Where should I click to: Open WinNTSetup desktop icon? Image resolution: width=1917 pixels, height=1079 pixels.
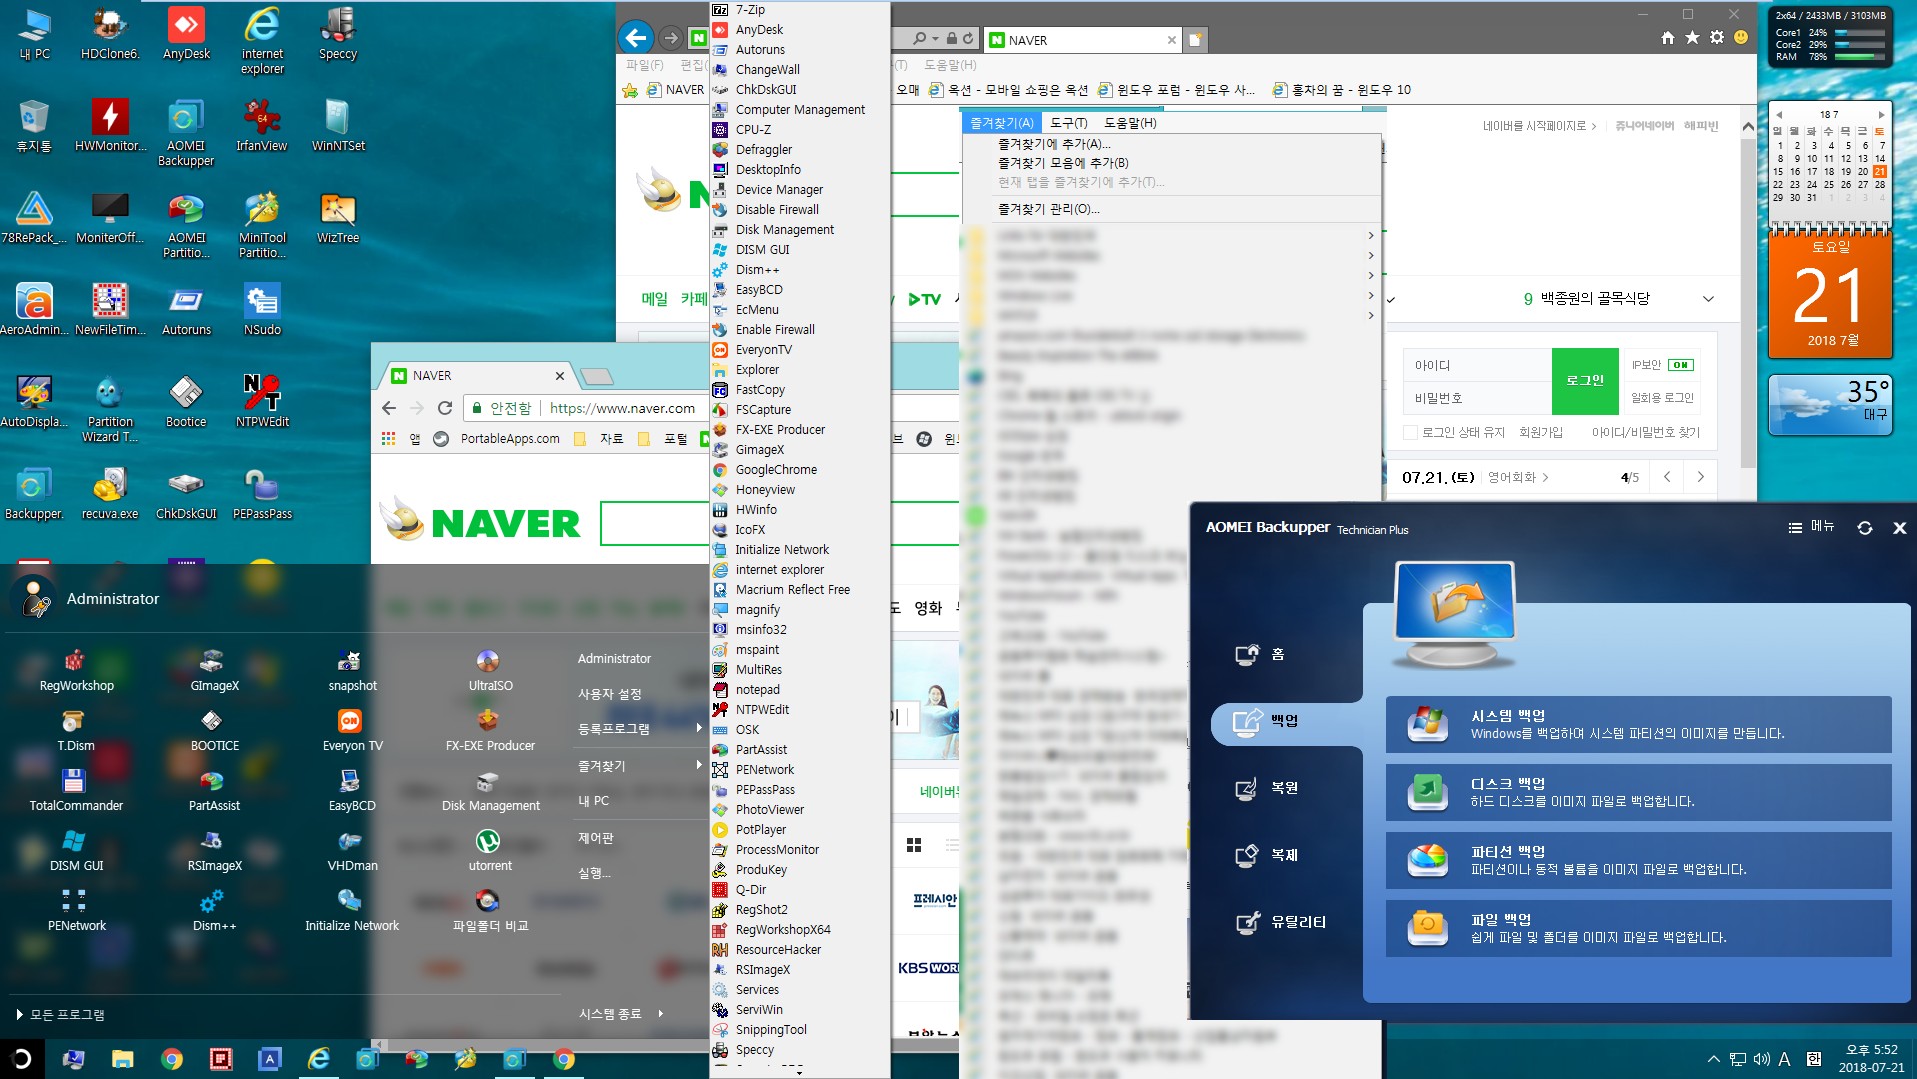coord(338,125)
